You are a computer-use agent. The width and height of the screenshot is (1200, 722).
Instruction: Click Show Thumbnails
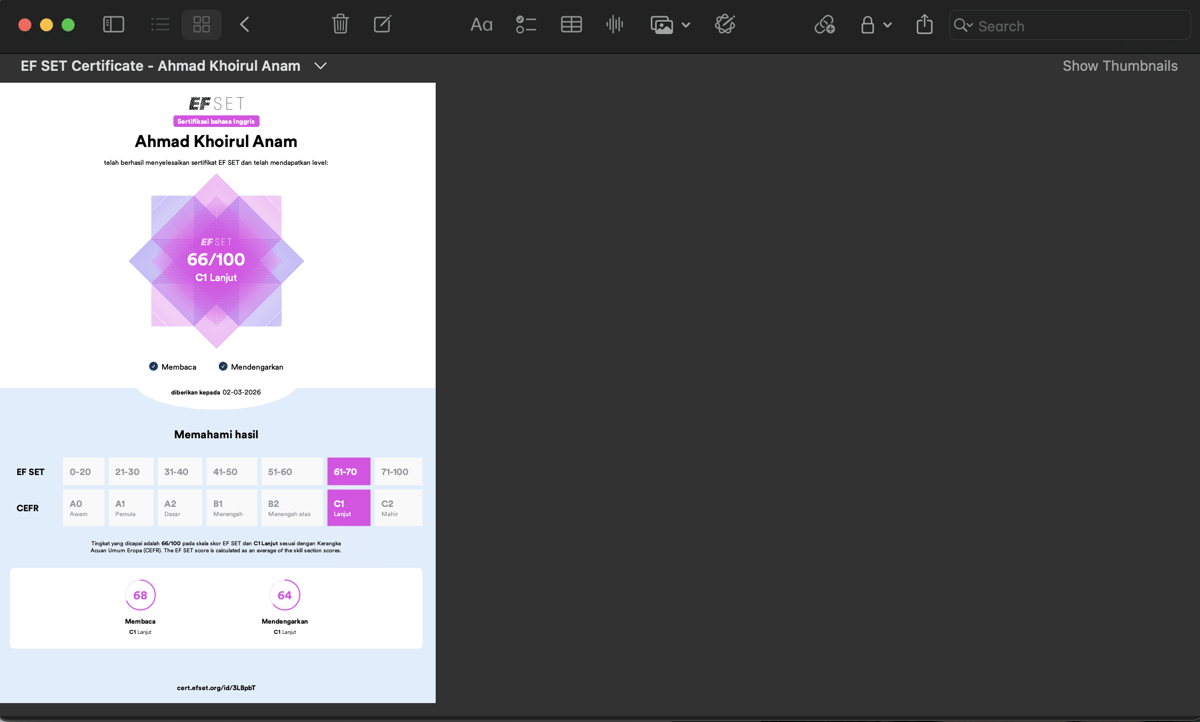[1120, 66]
